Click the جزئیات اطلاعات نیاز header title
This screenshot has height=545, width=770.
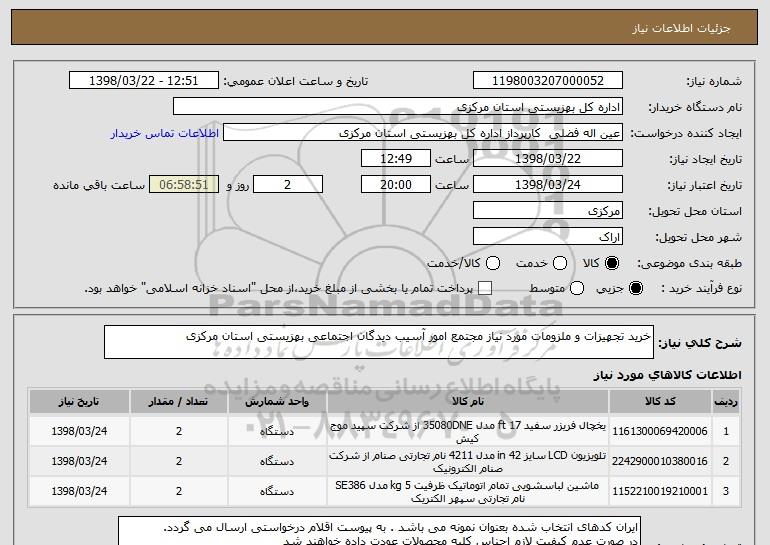(x=681, y=28)
